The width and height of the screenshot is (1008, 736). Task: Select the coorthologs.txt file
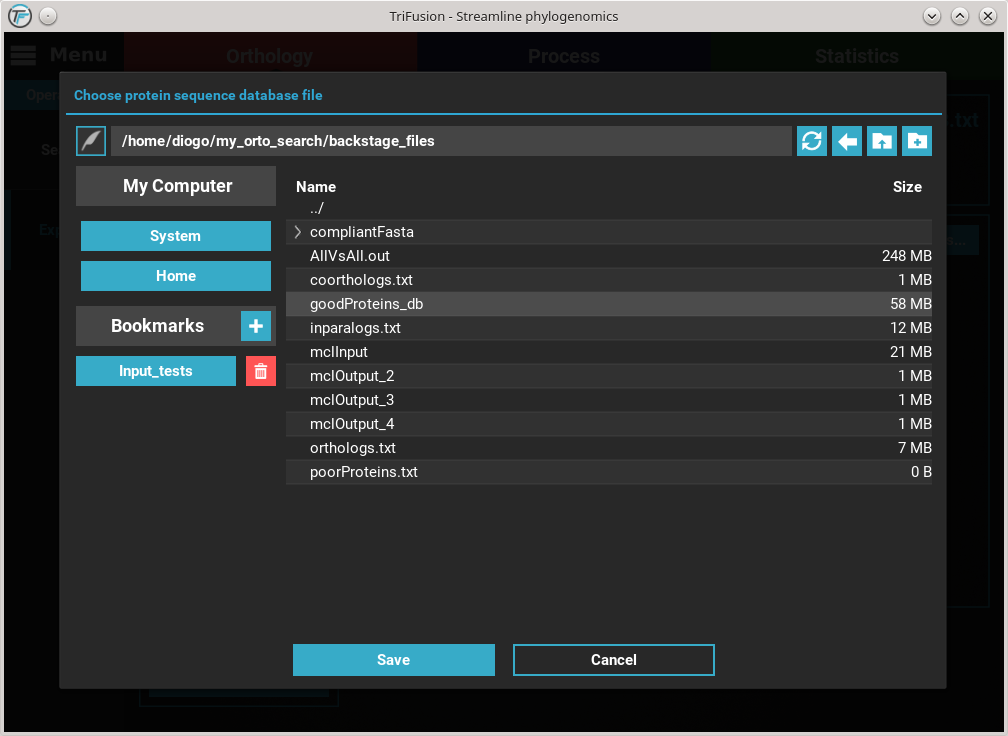point(609,280)
